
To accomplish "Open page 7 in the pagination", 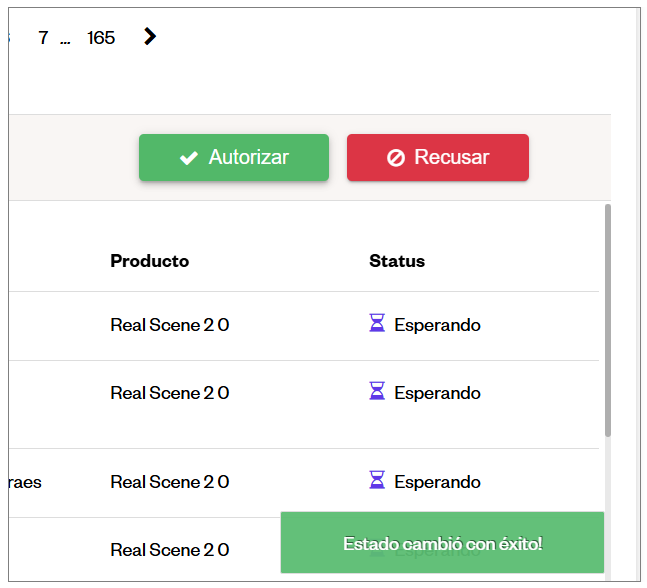I will (x=43, y=38).
